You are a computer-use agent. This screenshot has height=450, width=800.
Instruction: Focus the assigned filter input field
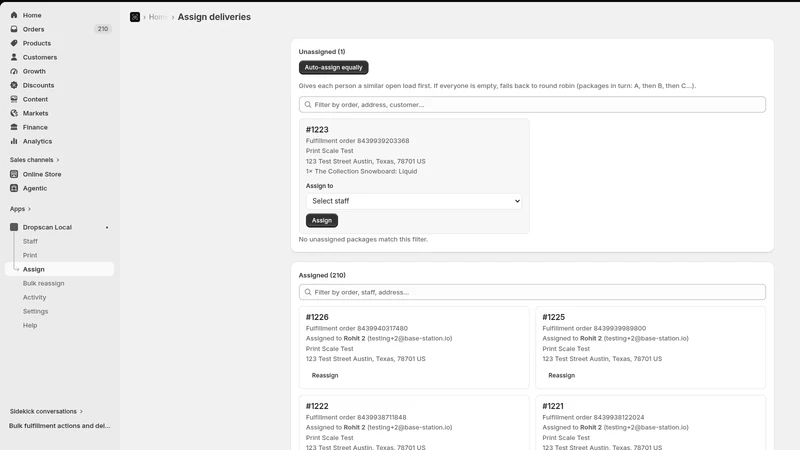(532, 292)
